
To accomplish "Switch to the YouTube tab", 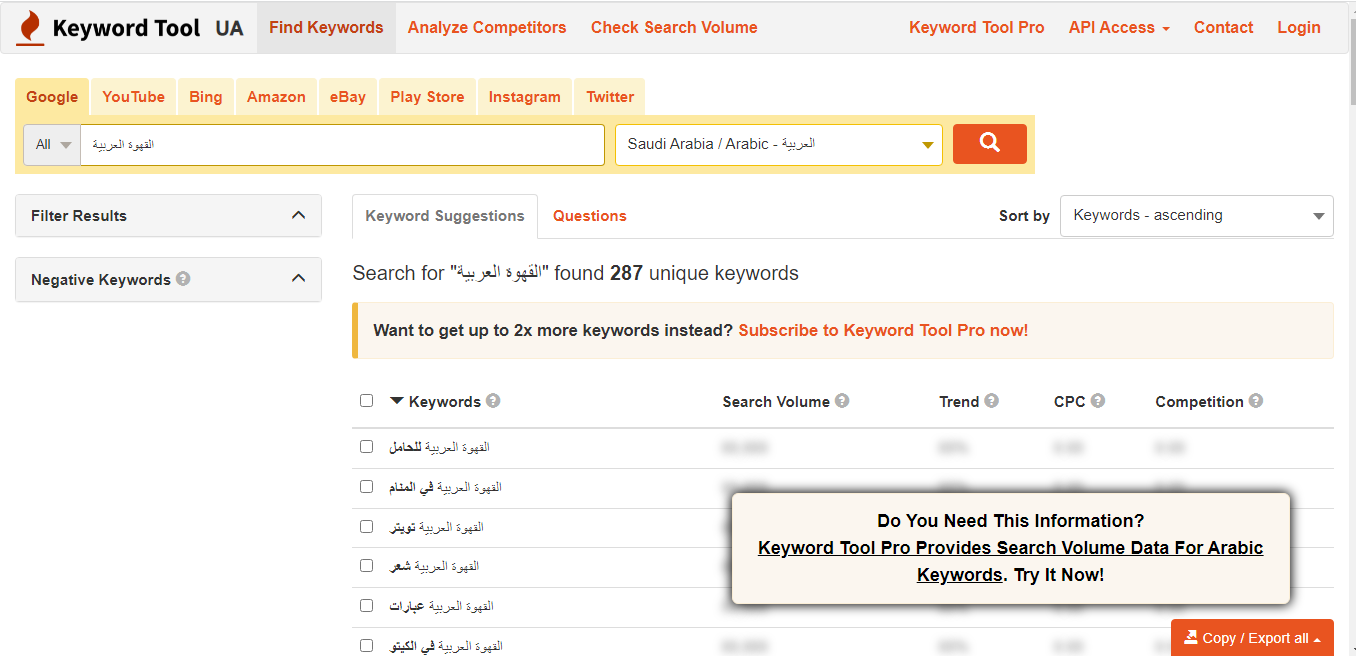I will pos(133,97).
